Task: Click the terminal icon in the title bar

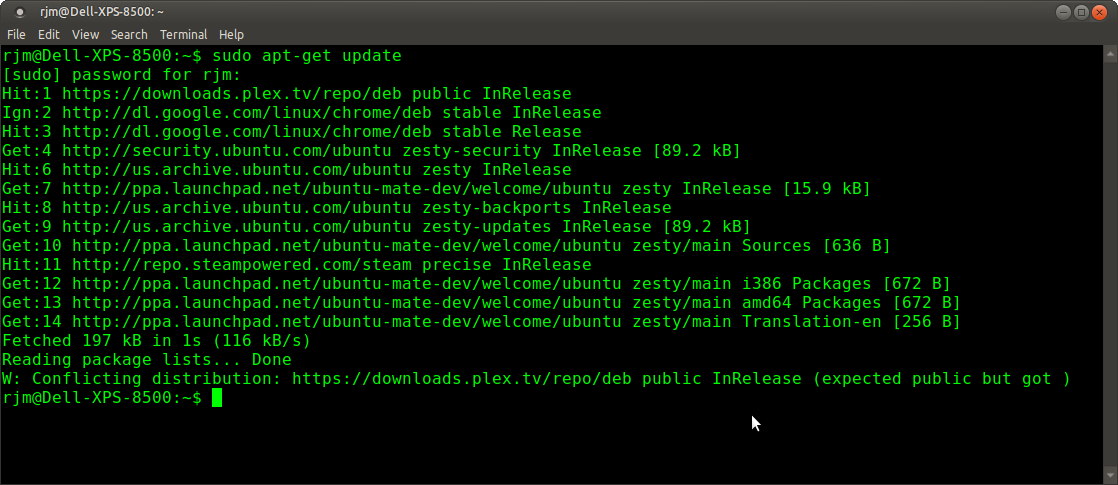Action: click(x=19, y=12)
